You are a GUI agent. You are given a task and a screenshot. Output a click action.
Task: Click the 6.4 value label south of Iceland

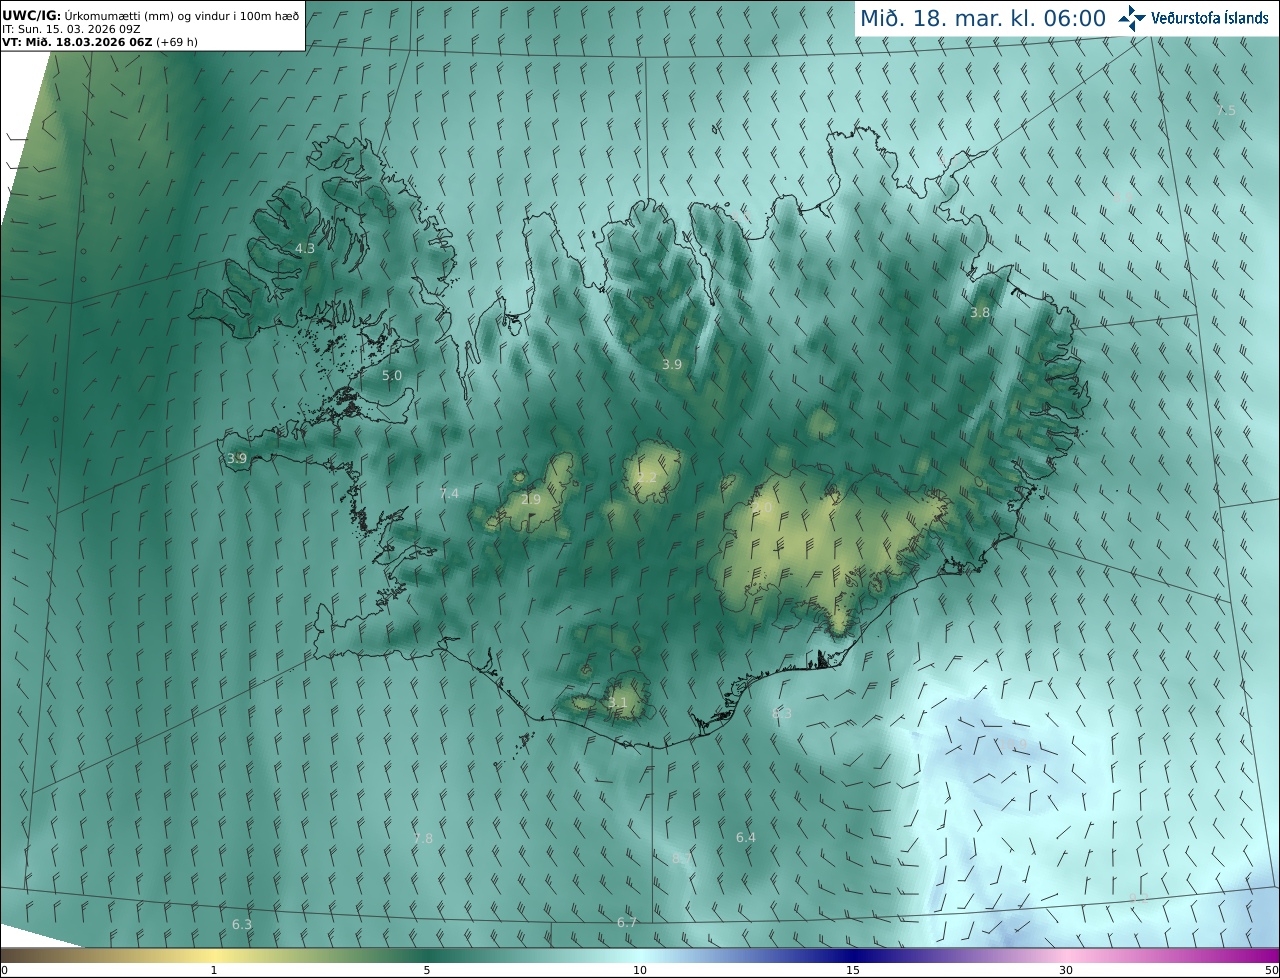click(x=746, y=837)
